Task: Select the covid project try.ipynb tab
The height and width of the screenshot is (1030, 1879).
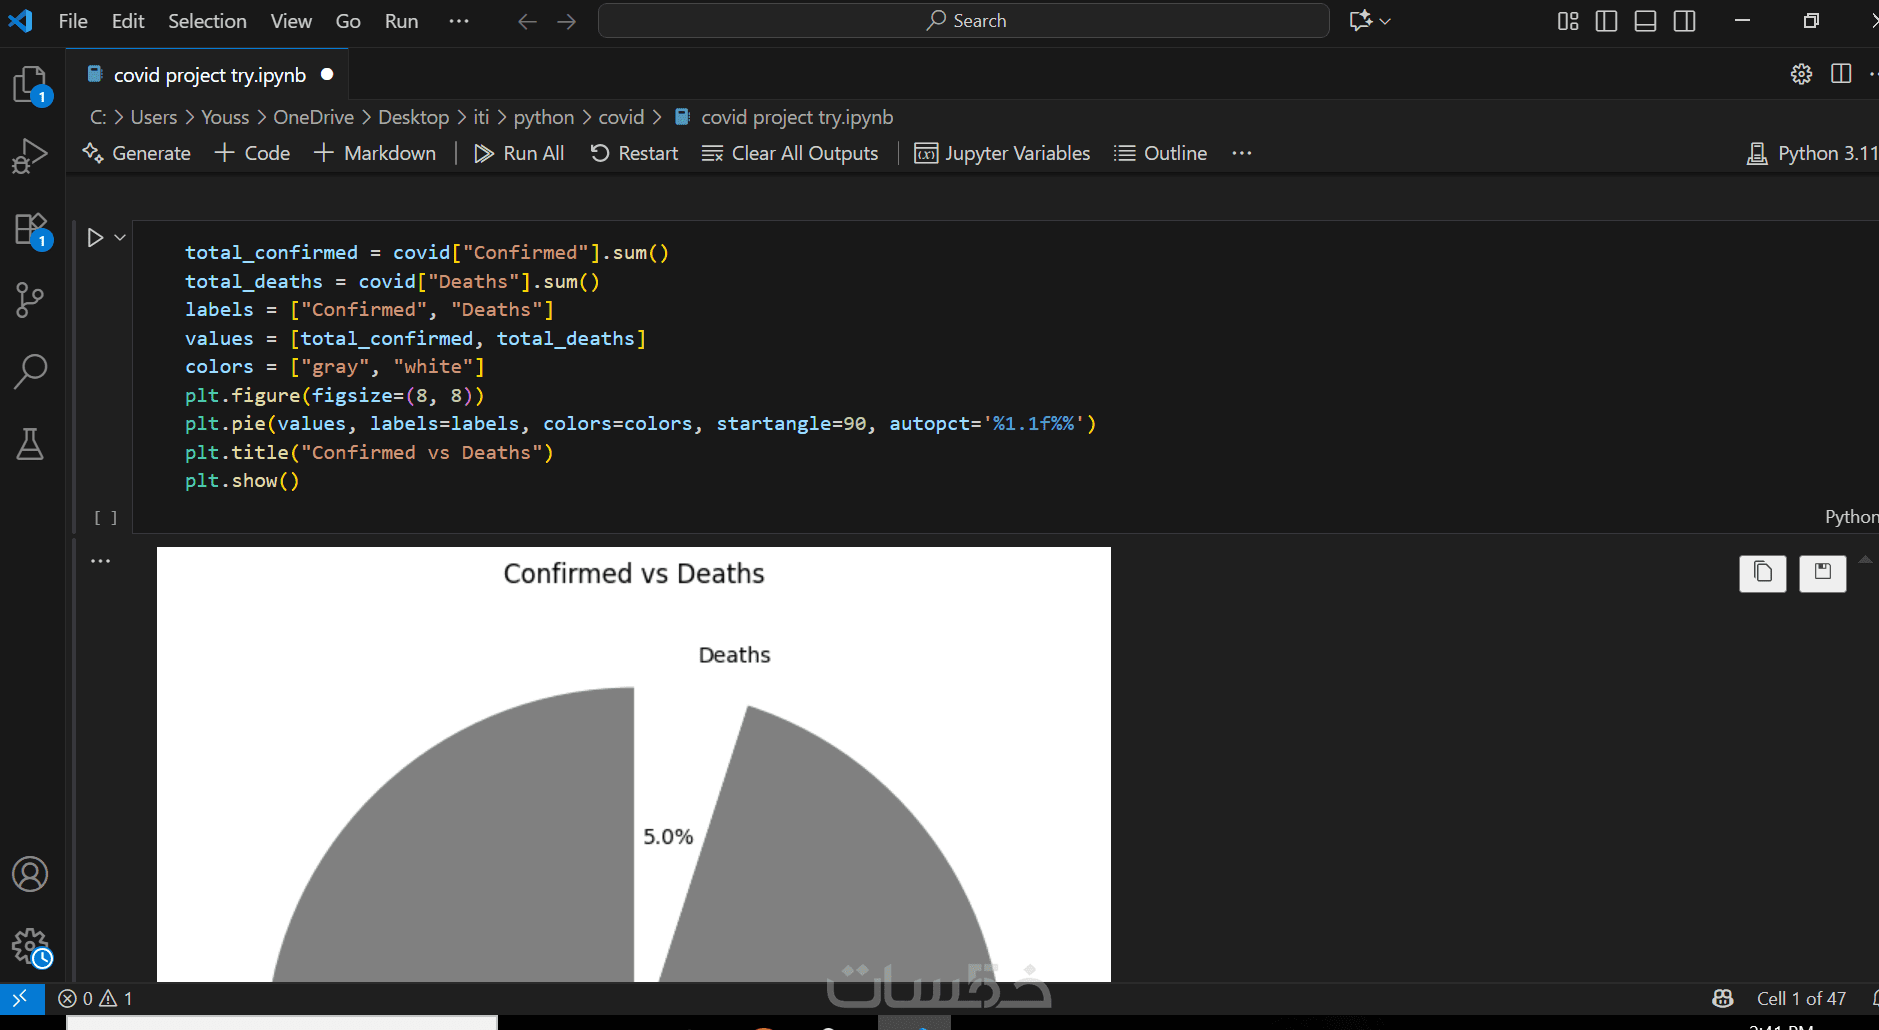Action: (x=209, y=75)
